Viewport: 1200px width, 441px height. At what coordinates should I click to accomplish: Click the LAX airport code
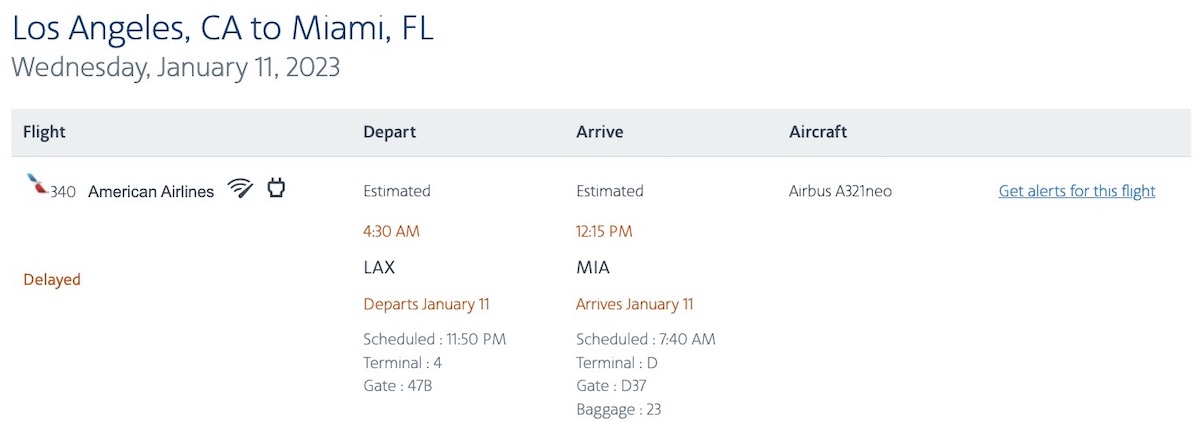tap(379, 267)
